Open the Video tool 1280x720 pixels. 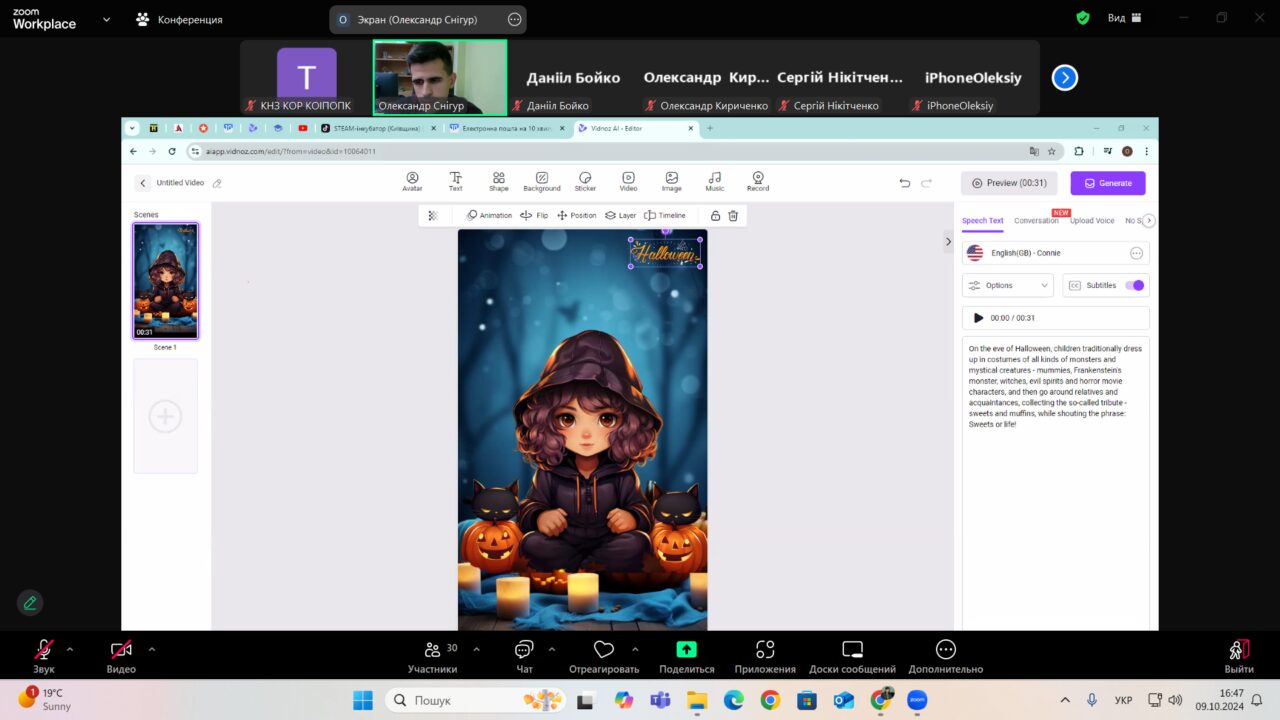coord(628,181)
